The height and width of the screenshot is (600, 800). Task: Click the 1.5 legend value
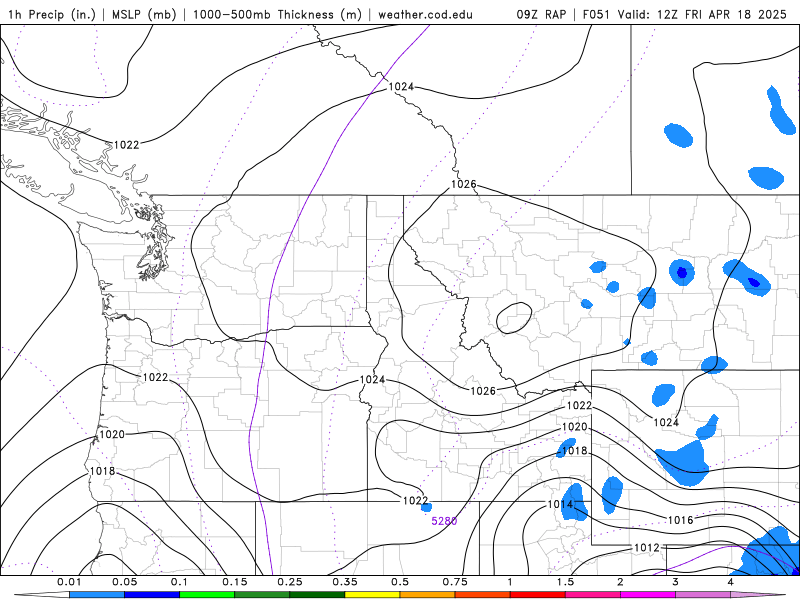tap(565, 582)
